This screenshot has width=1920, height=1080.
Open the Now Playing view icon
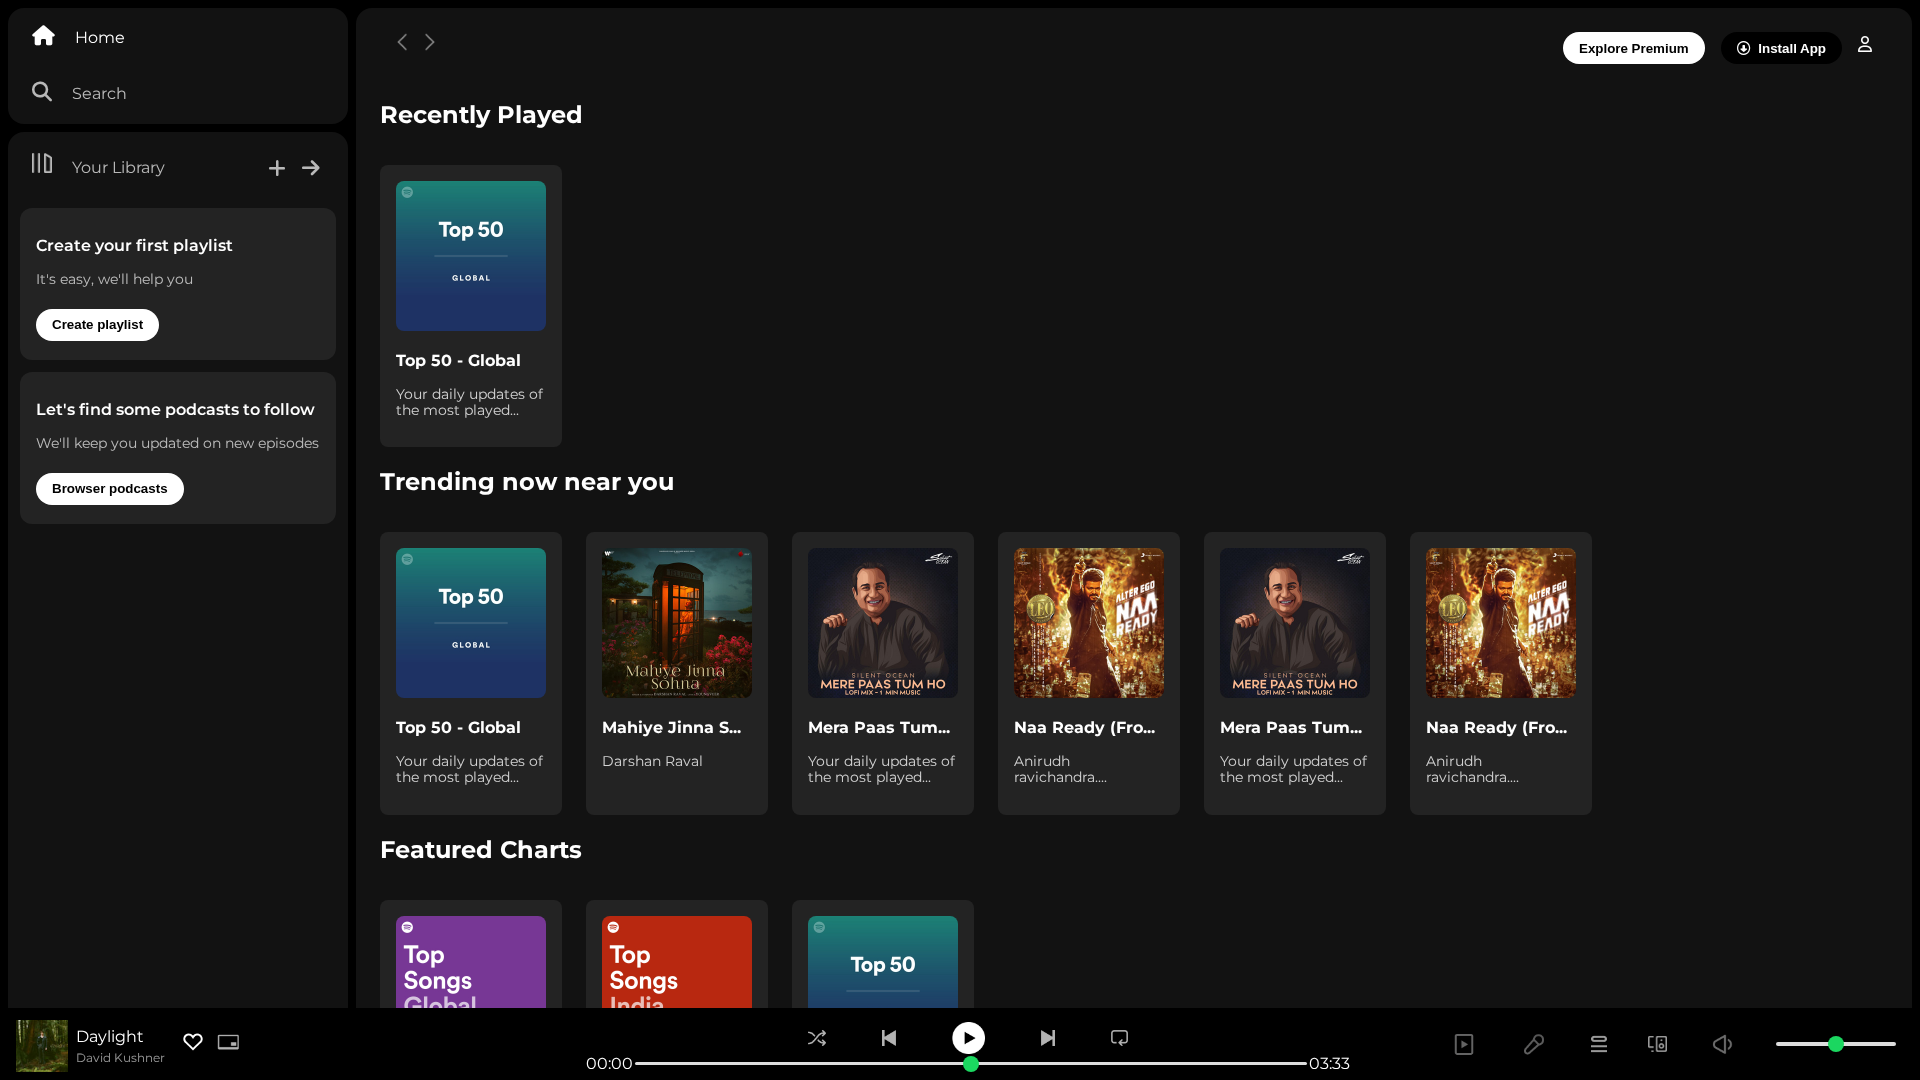[x=1464, y=1044]
